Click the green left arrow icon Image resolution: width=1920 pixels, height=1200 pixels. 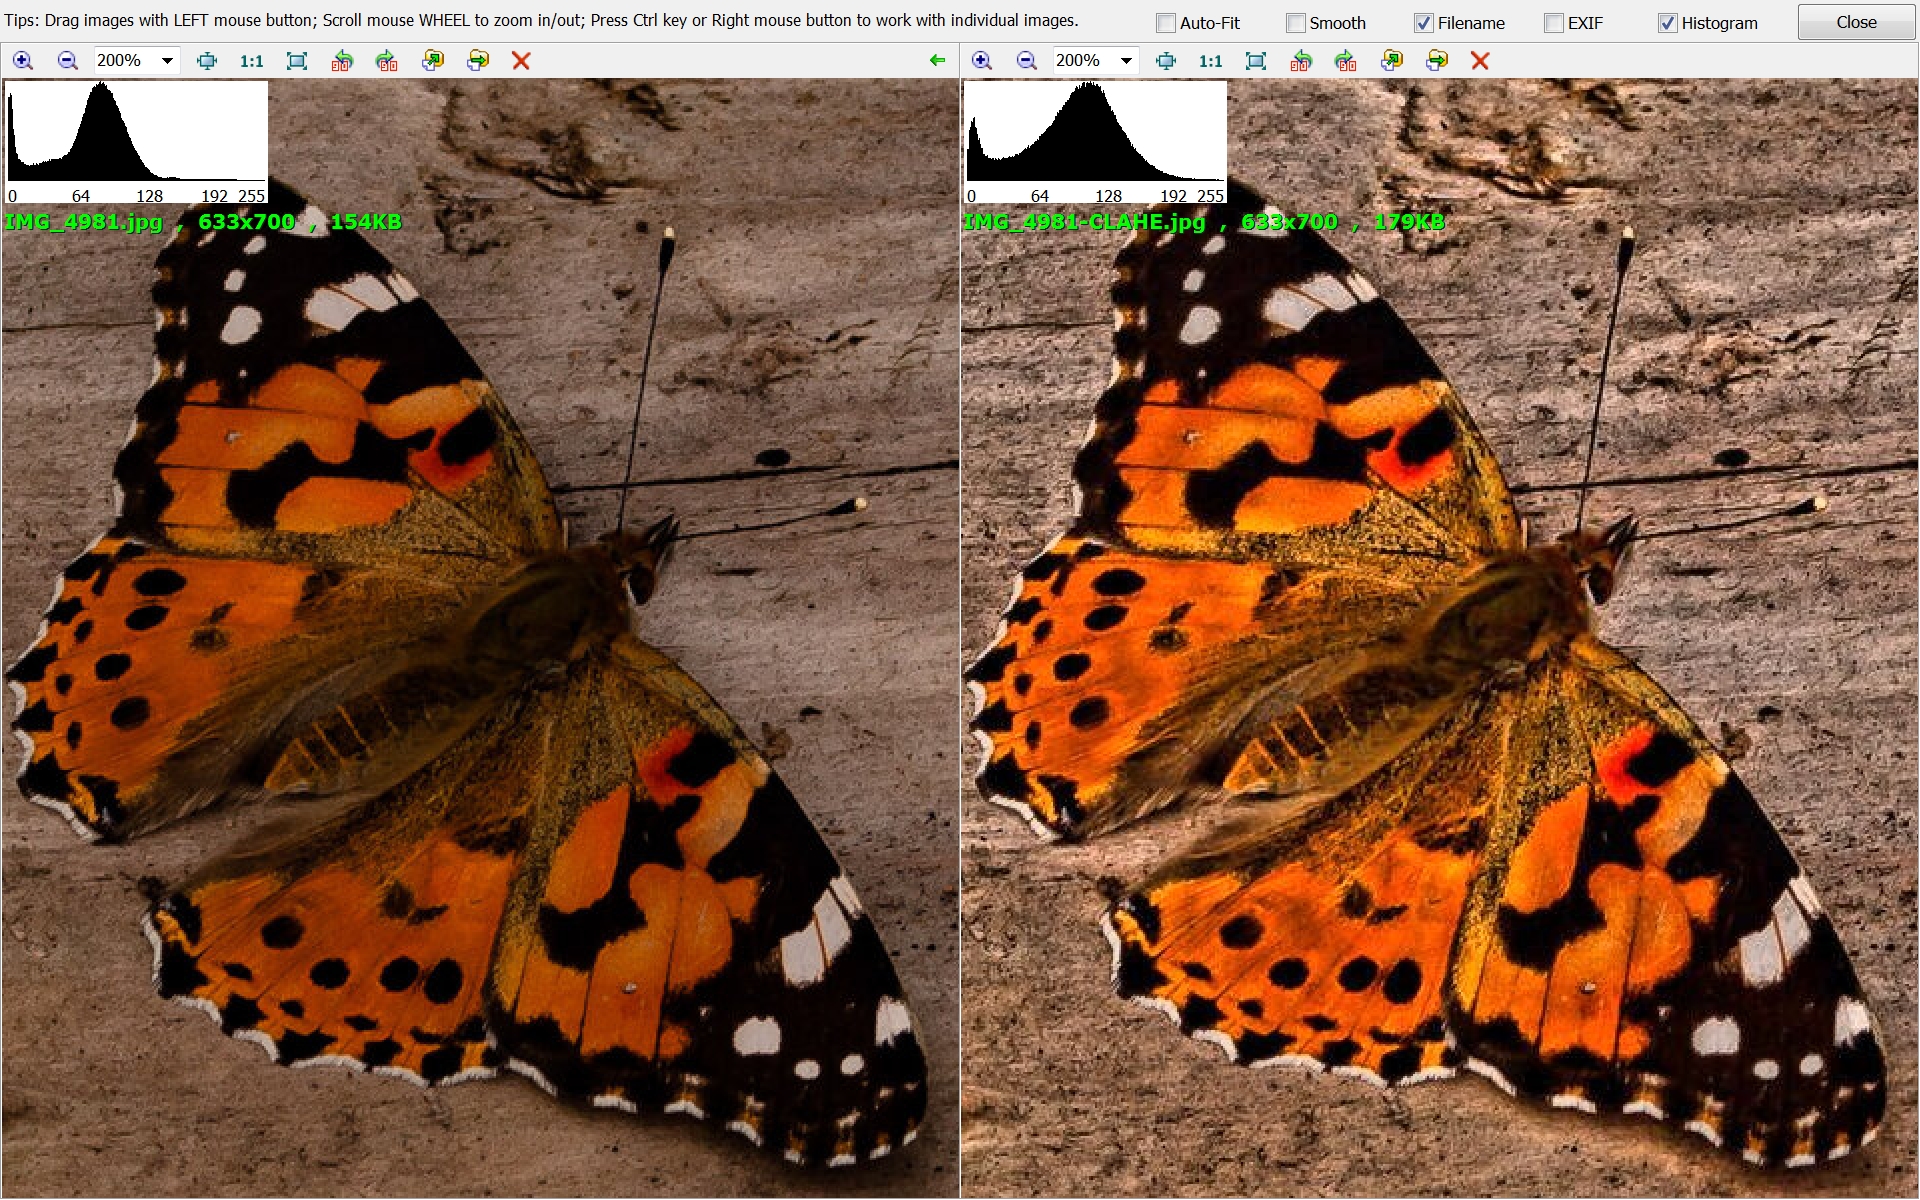tap(937, 61)
